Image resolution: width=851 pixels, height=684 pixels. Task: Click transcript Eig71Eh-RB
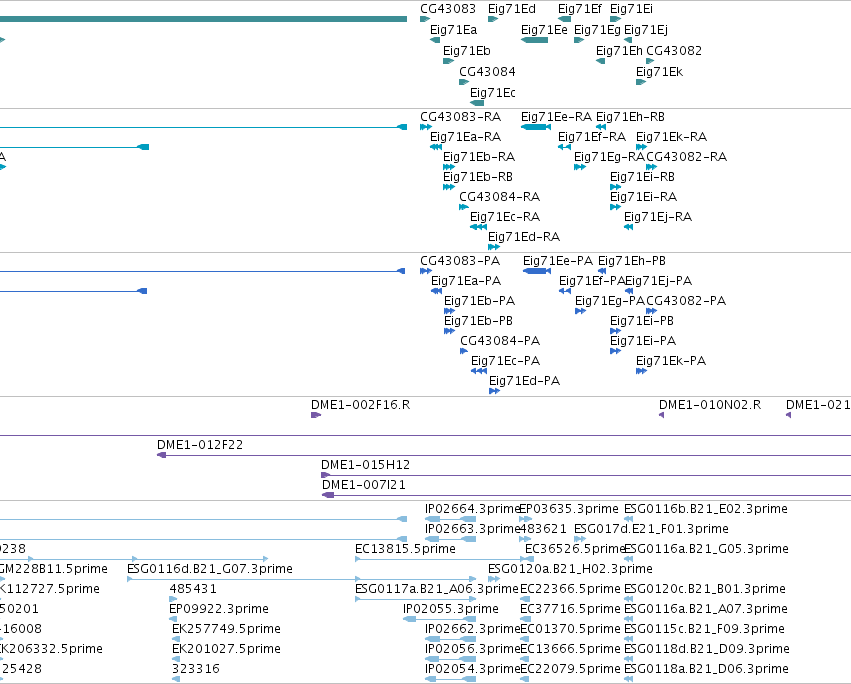pos(630,117)
